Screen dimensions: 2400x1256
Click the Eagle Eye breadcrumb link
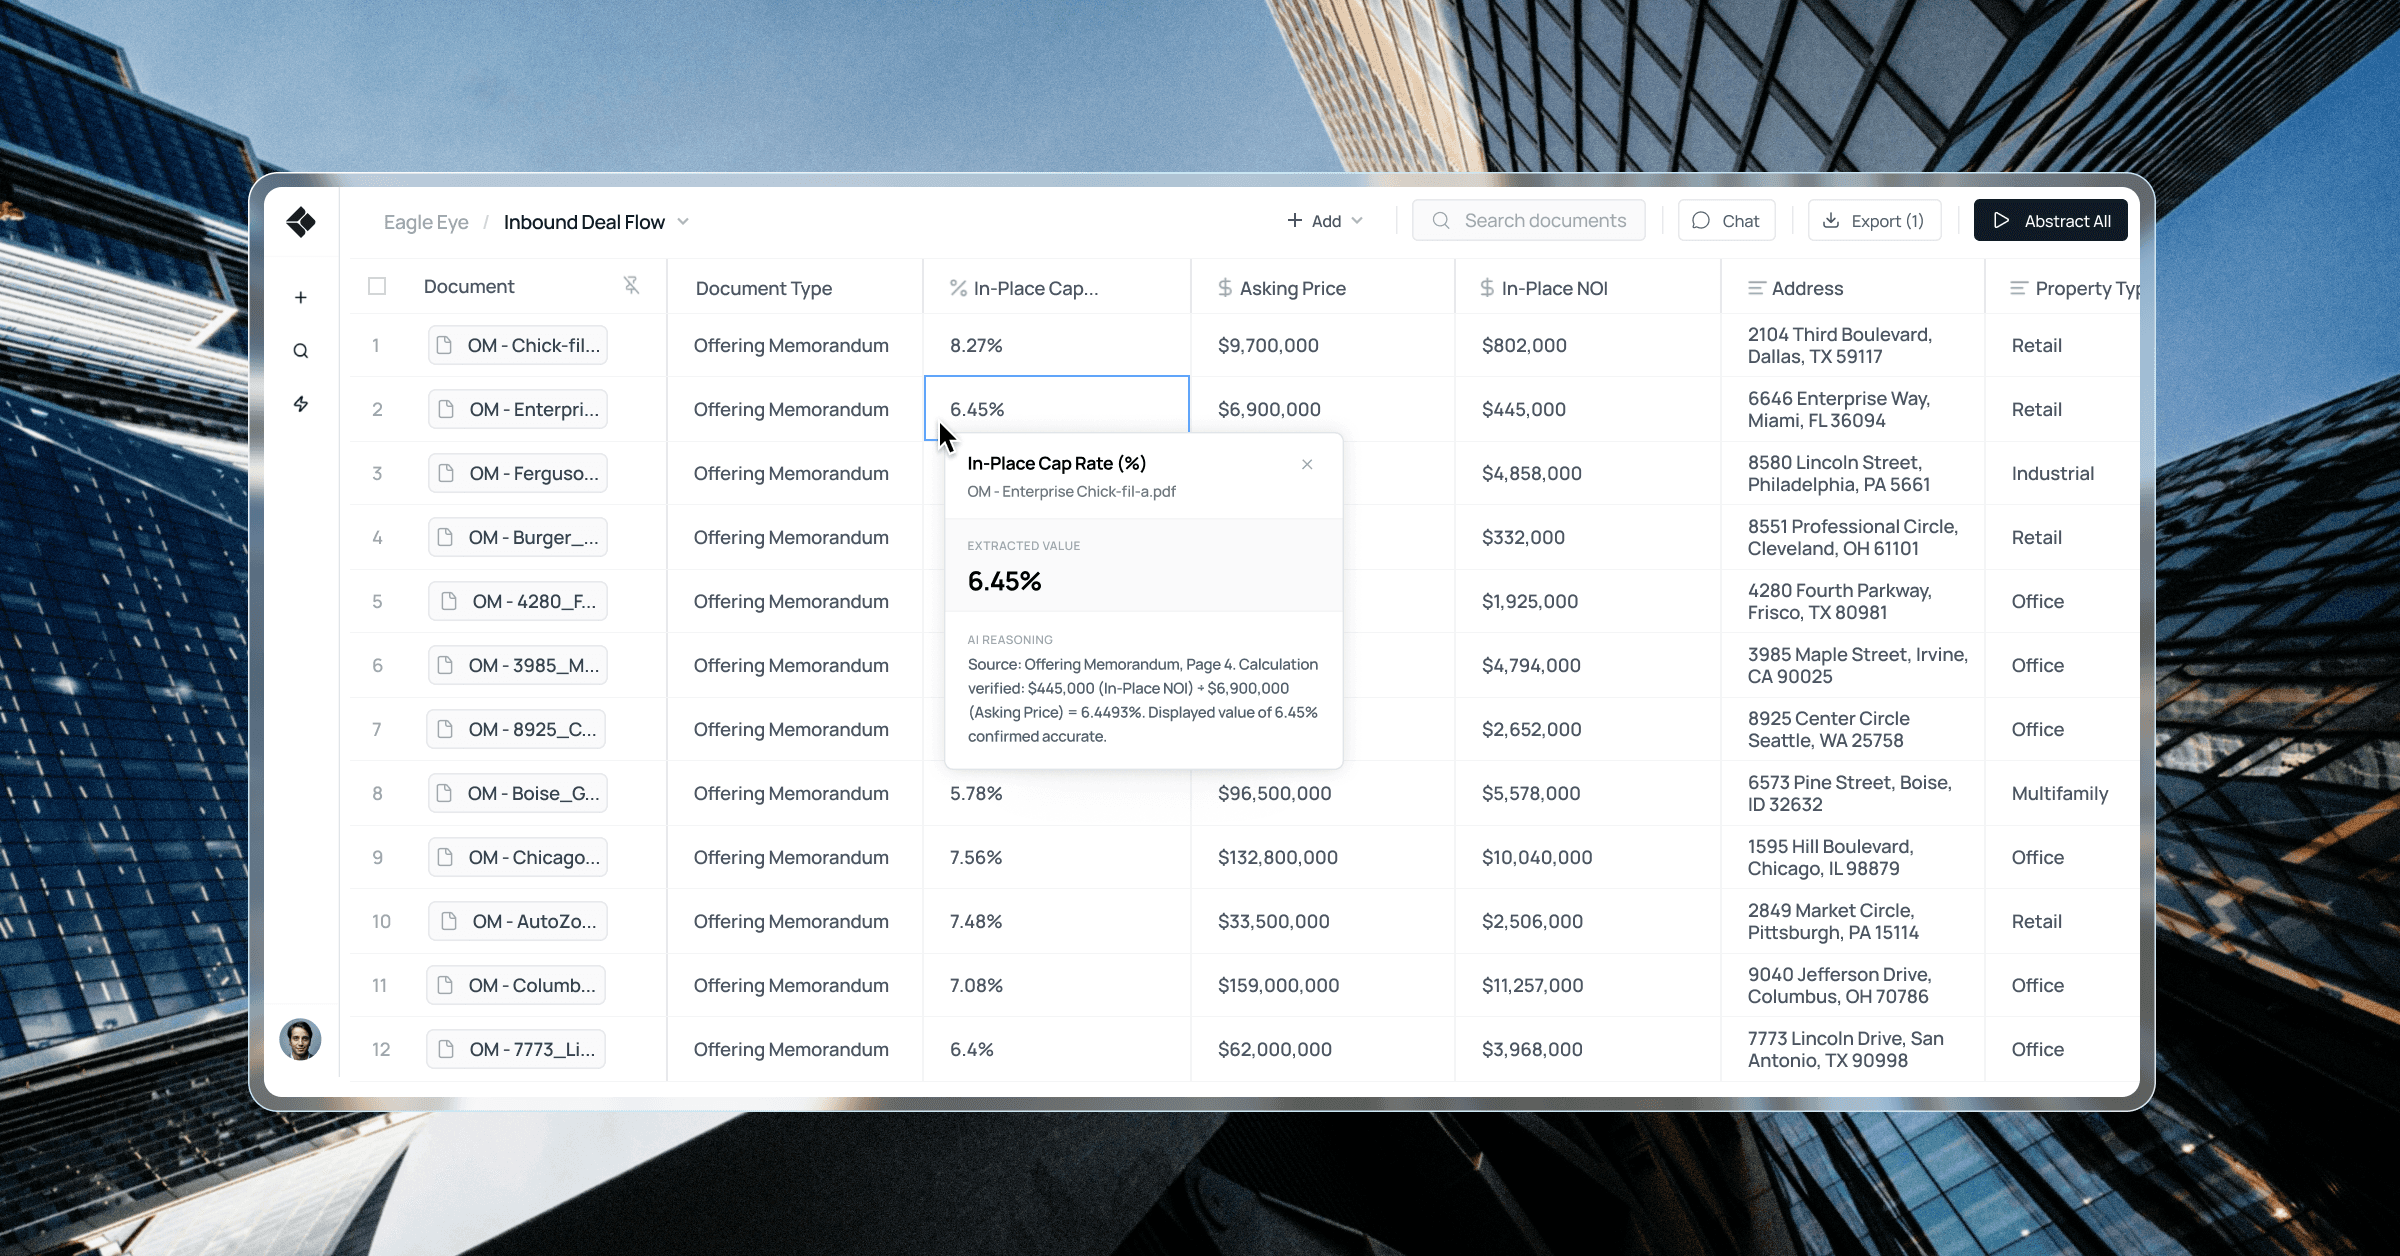click(426, 222)
